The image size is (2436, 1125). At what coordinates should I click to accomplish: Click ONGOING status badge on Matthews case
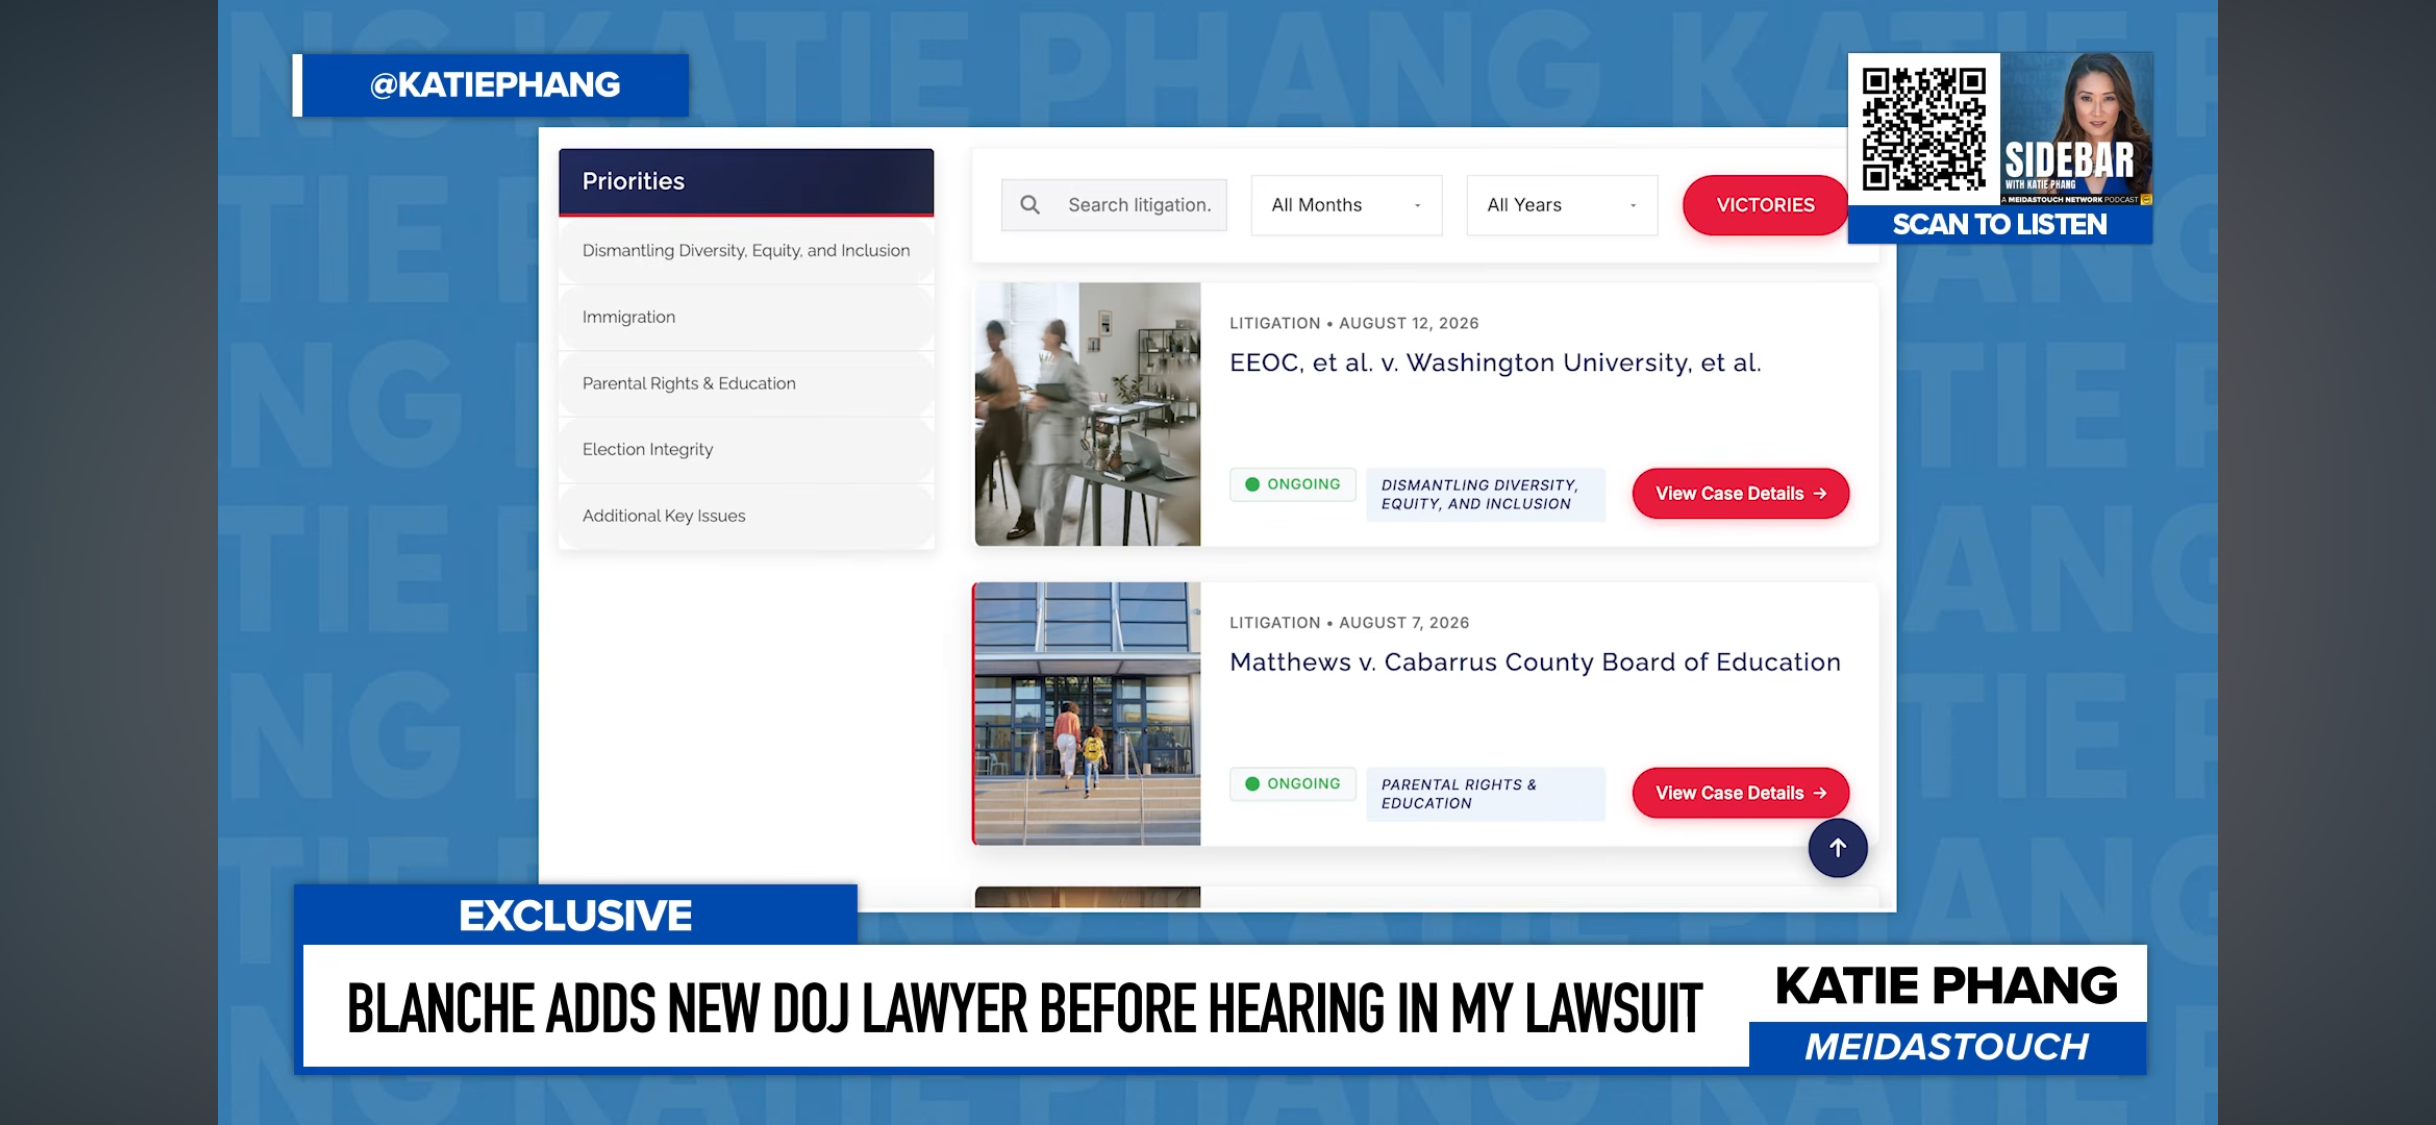[x=1292, y=784]
